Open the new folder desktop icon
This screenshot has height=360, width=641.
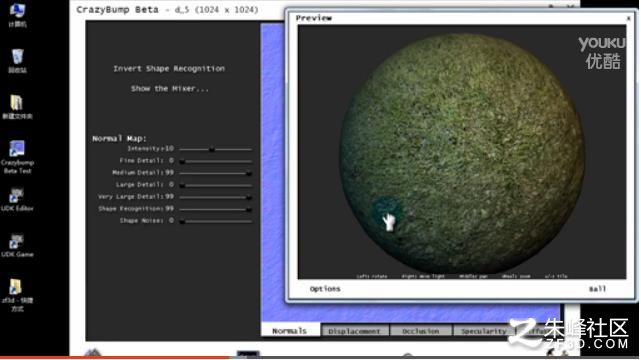coord(17,107)
